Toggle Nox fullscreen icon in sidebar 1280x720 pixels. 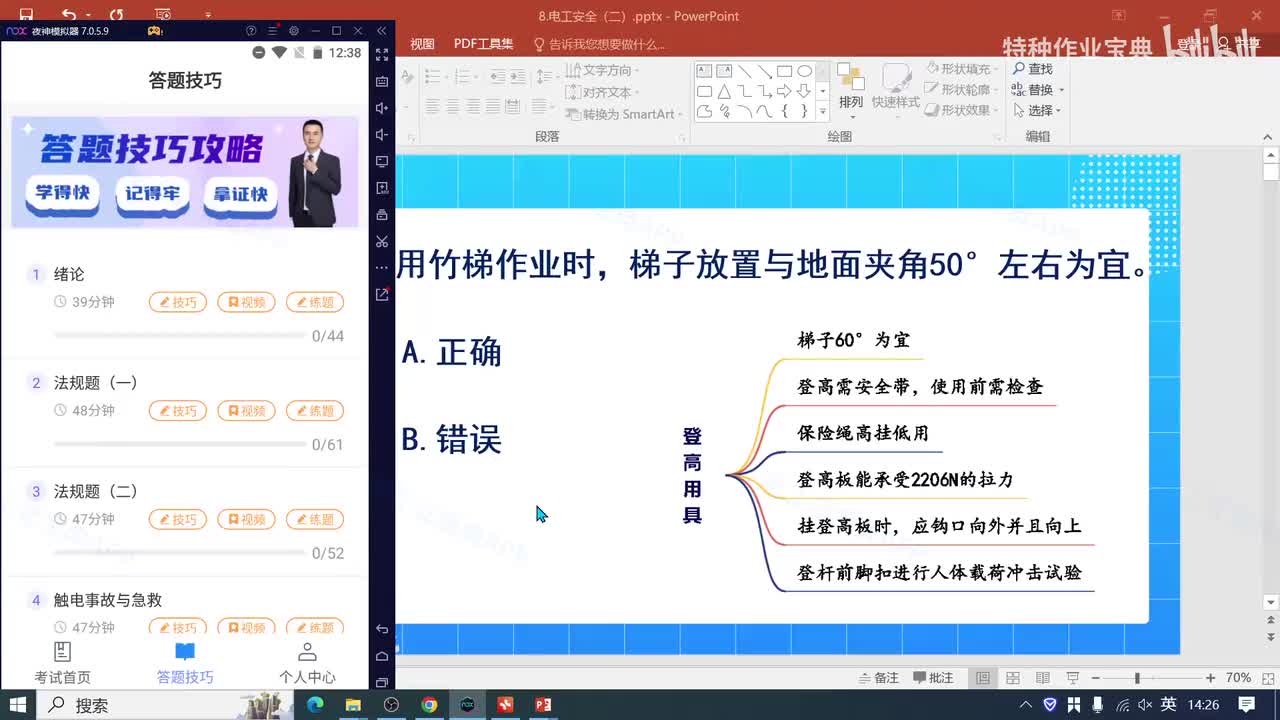(x=382, y=54)
